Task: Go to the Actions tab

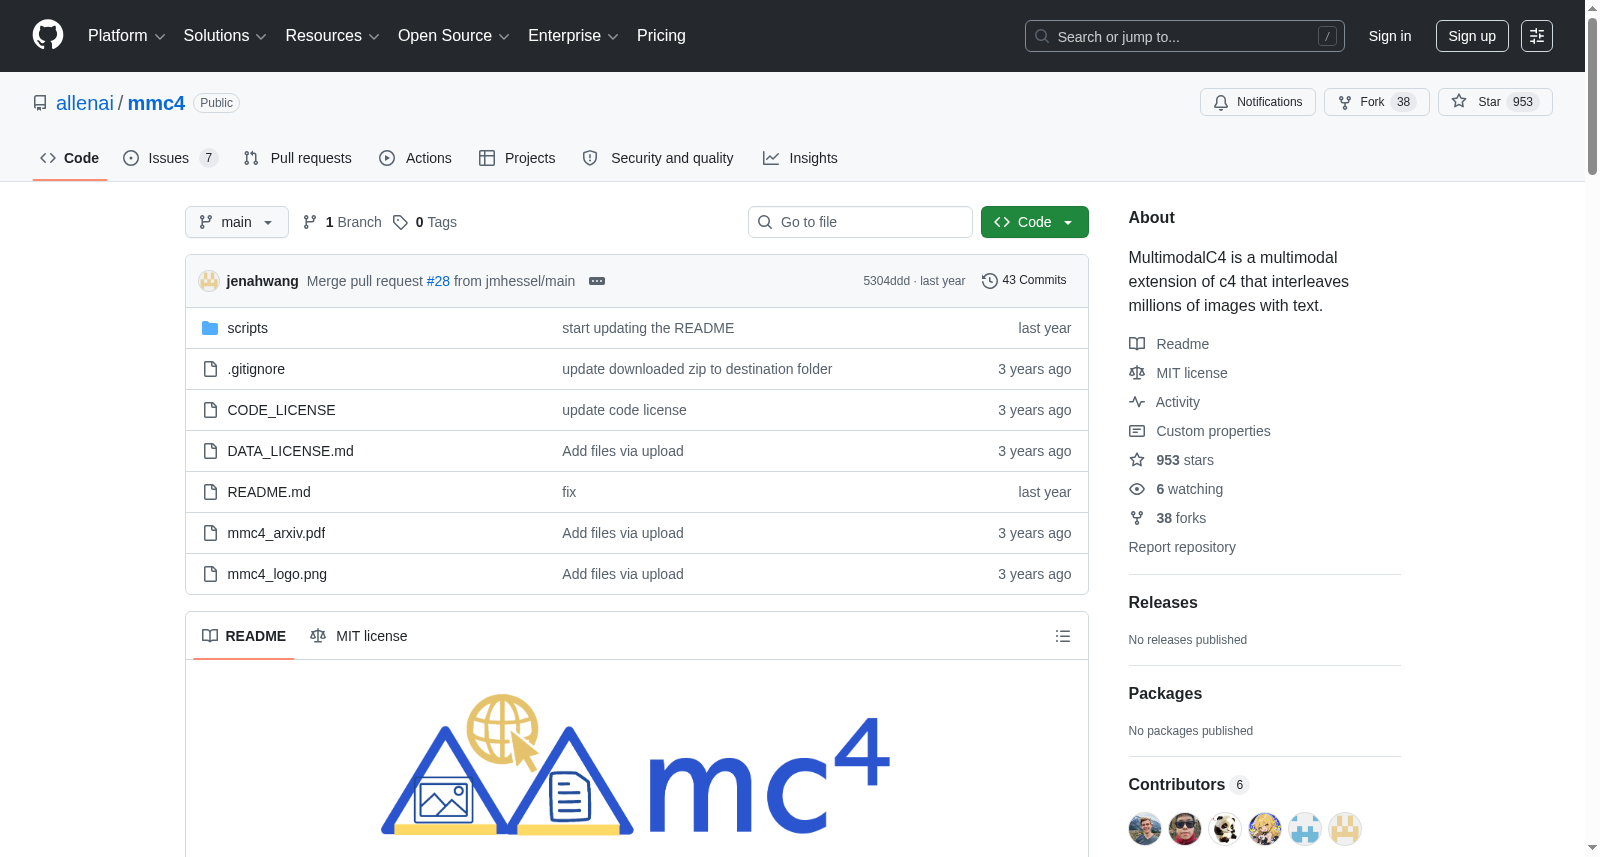Action: [416, 158]
